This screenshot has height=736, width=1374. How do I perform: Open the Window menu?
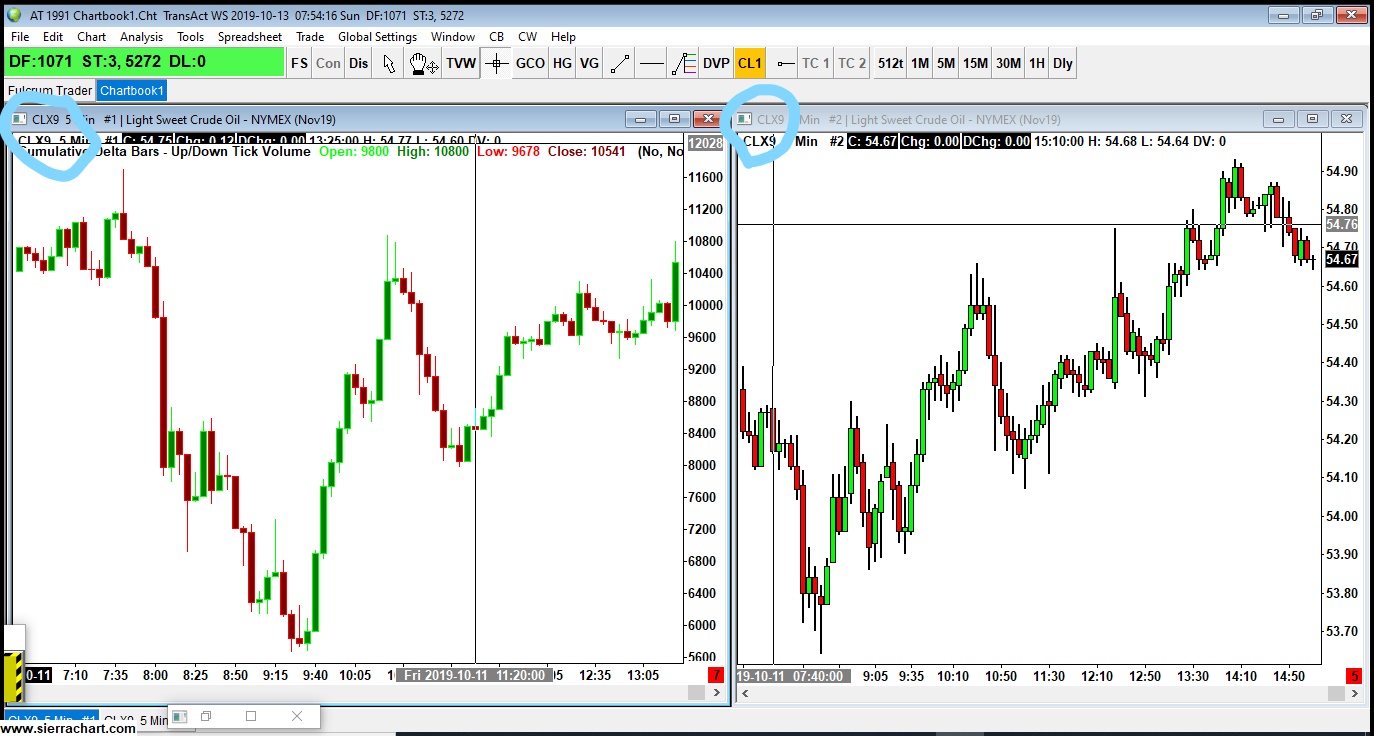[x=453, y=37]
